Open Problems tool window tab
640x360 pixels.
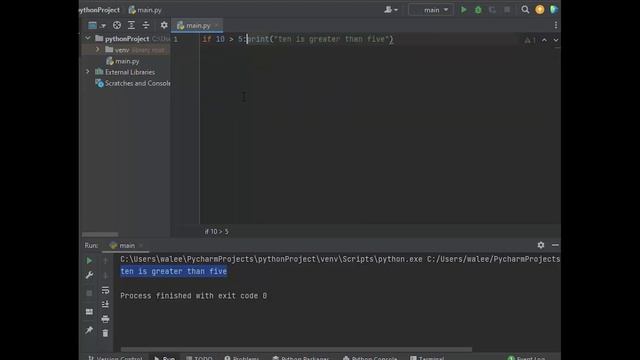coord(242,358)
